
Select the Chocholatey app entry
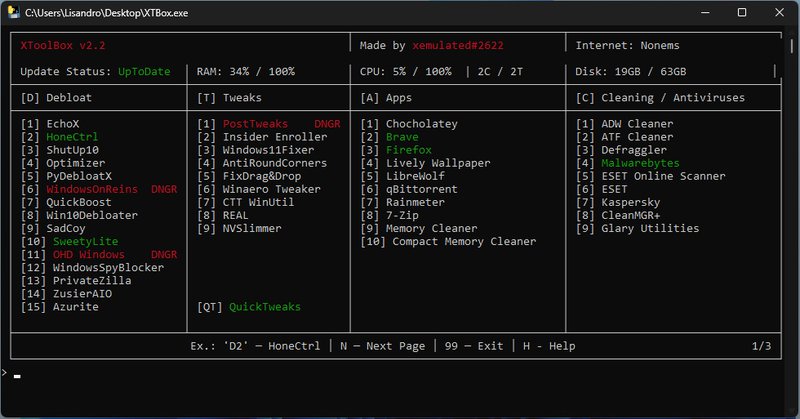[x=409, y=124]
